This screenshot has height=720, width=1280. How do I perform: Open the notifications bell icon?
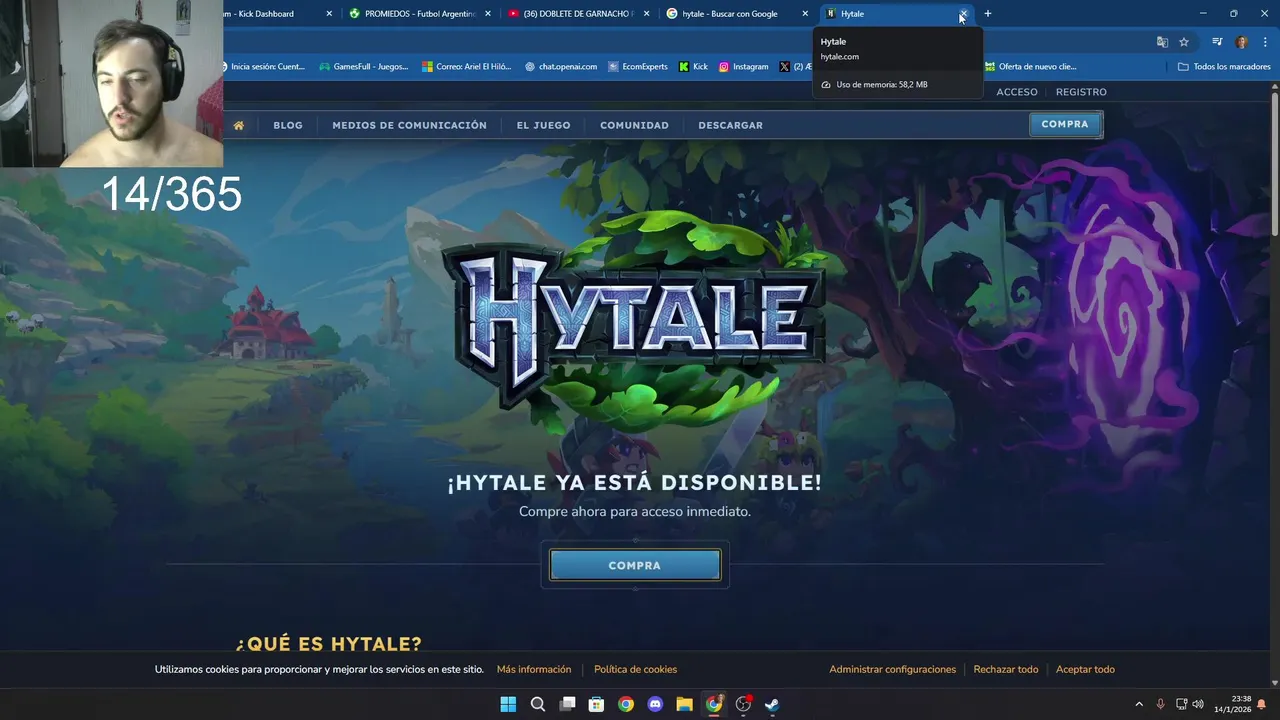[x=1261, y=704]
